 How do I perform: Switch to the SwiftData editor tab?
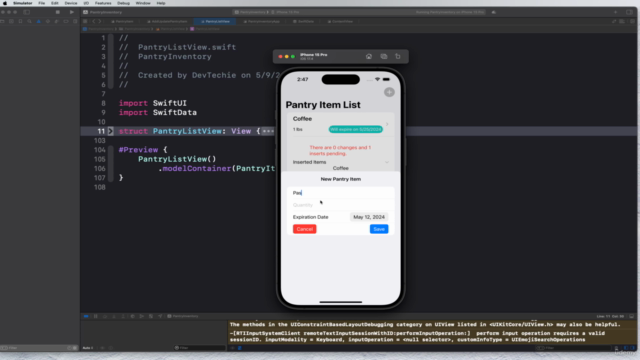tap(303, 21)
